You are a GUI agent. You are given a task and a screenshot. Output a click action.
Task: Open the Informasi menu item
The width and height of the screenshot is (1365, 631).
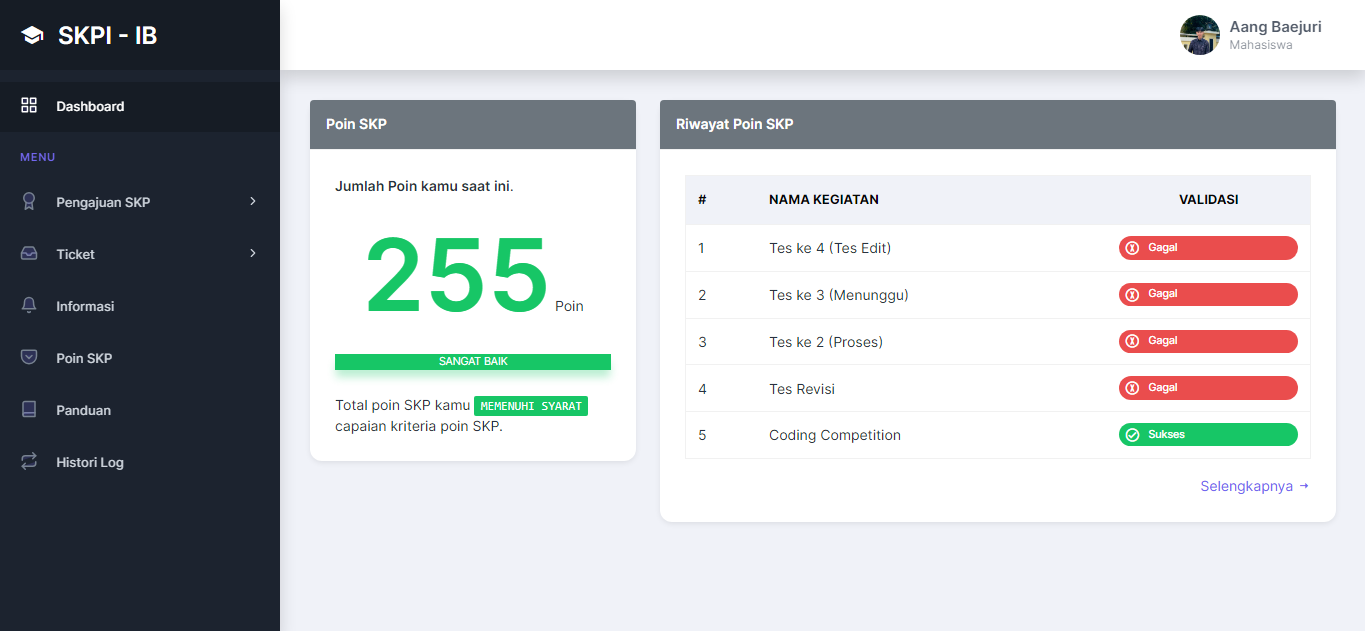click(x=85, y=306)
